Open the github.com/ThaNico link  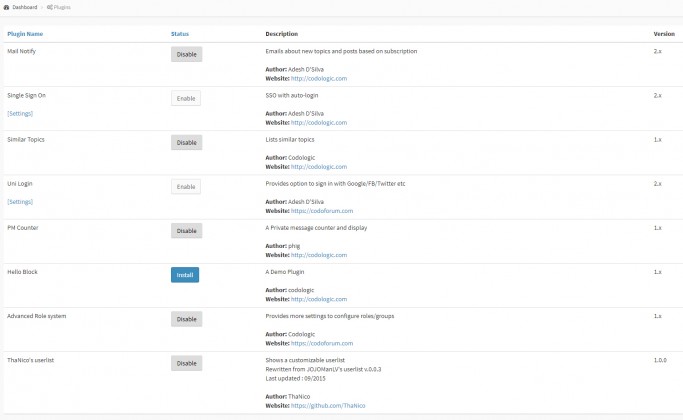point(328,406)
